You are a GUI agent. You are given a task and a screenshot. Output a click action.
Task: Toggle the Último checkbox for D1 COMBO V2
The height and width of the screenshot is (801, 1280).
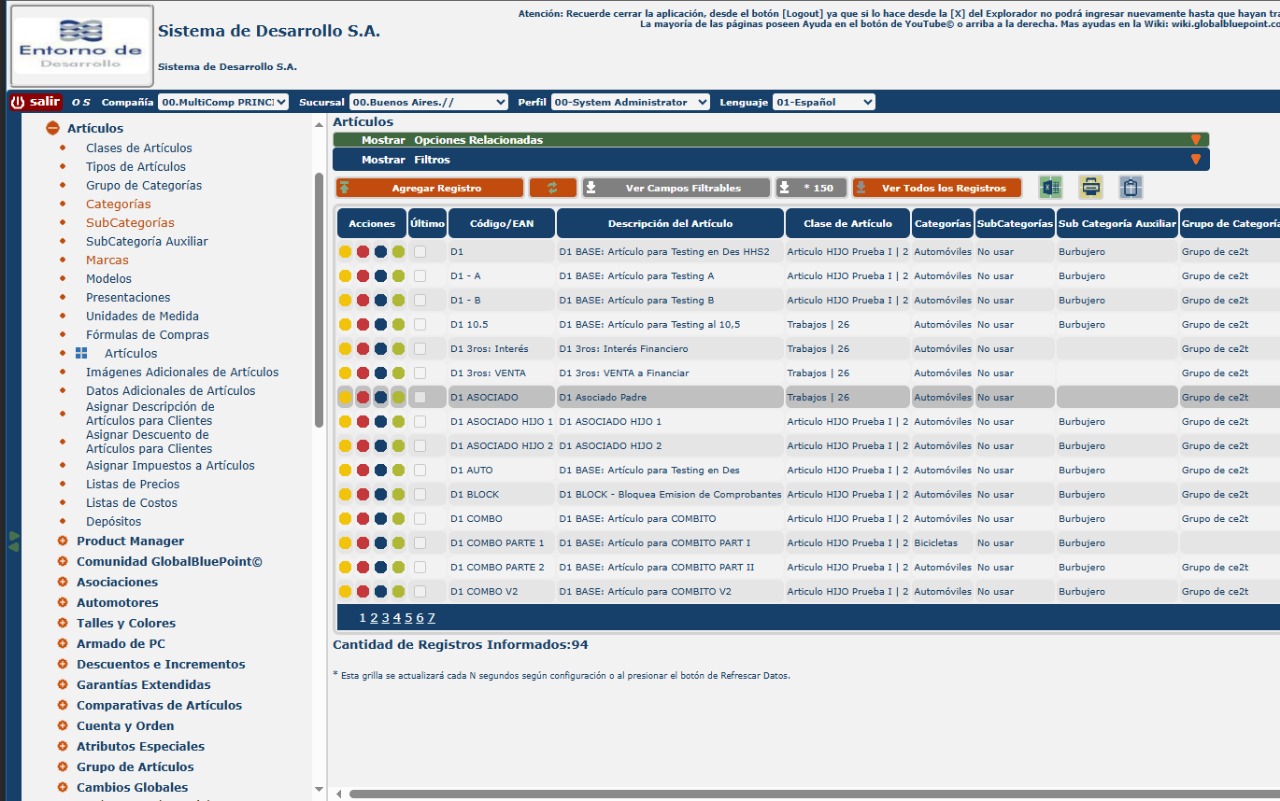coord(420,592)
